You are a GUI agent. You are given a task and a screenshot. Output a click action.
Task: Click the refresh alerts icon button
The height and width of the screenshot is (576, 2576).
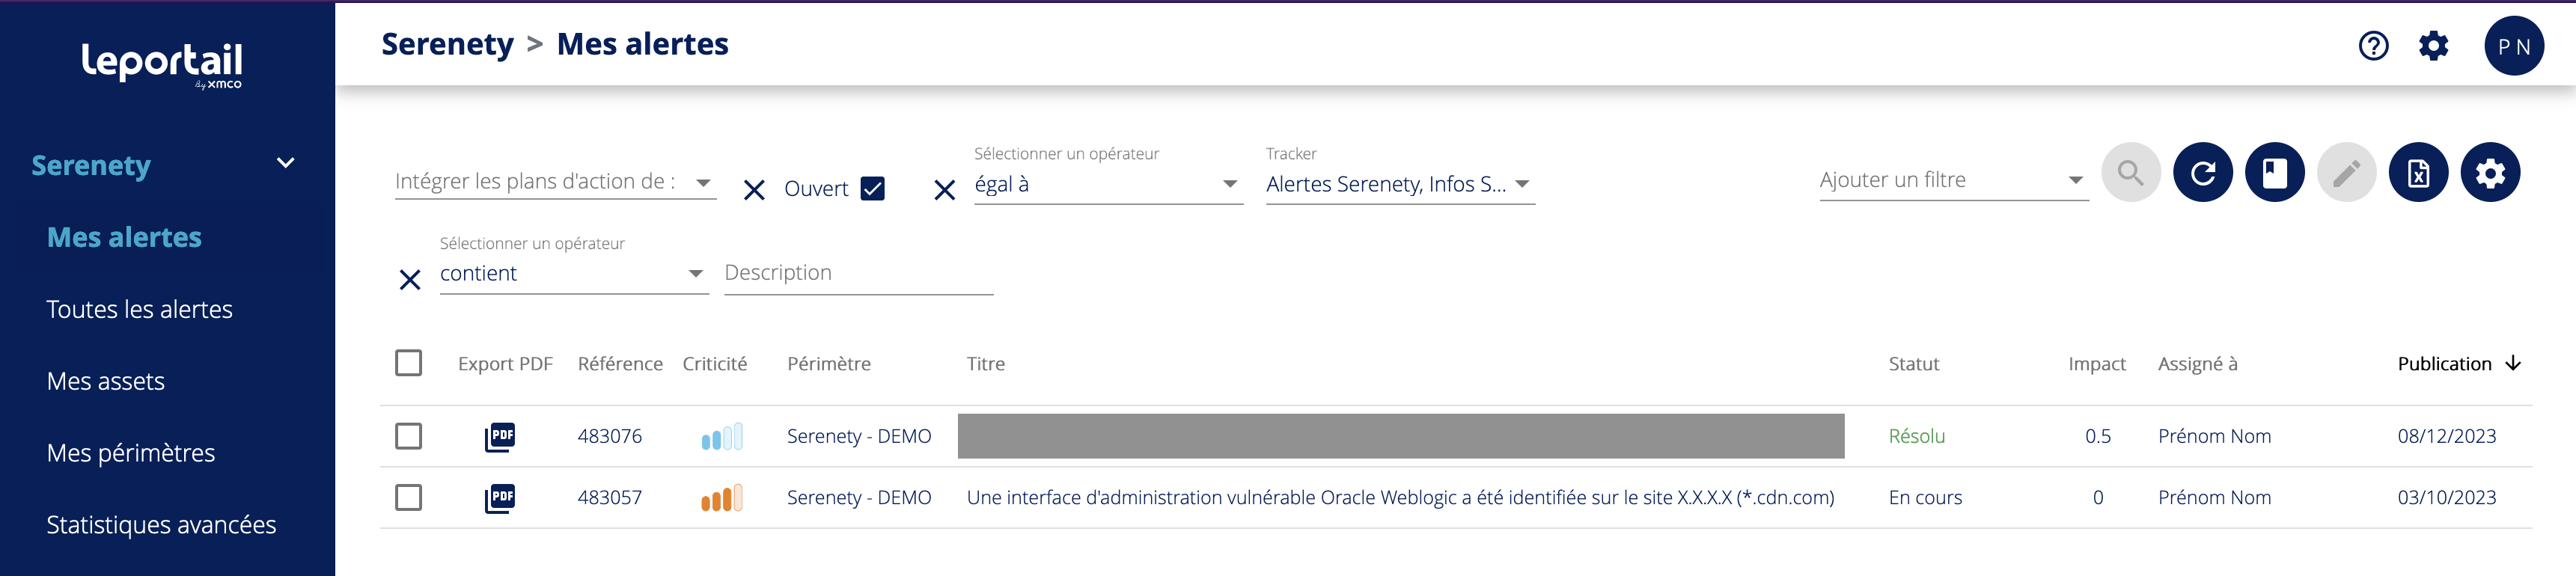point(2202,173)
